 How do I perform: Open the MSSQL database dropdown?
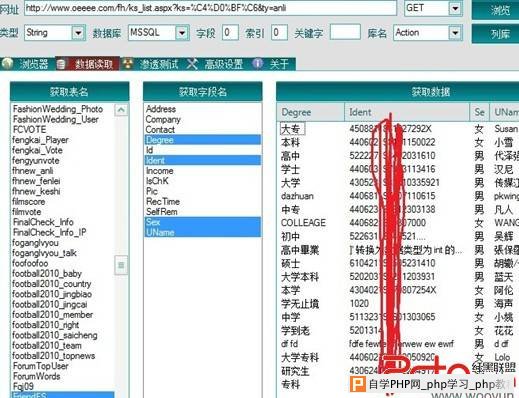(x=182, y=33)
